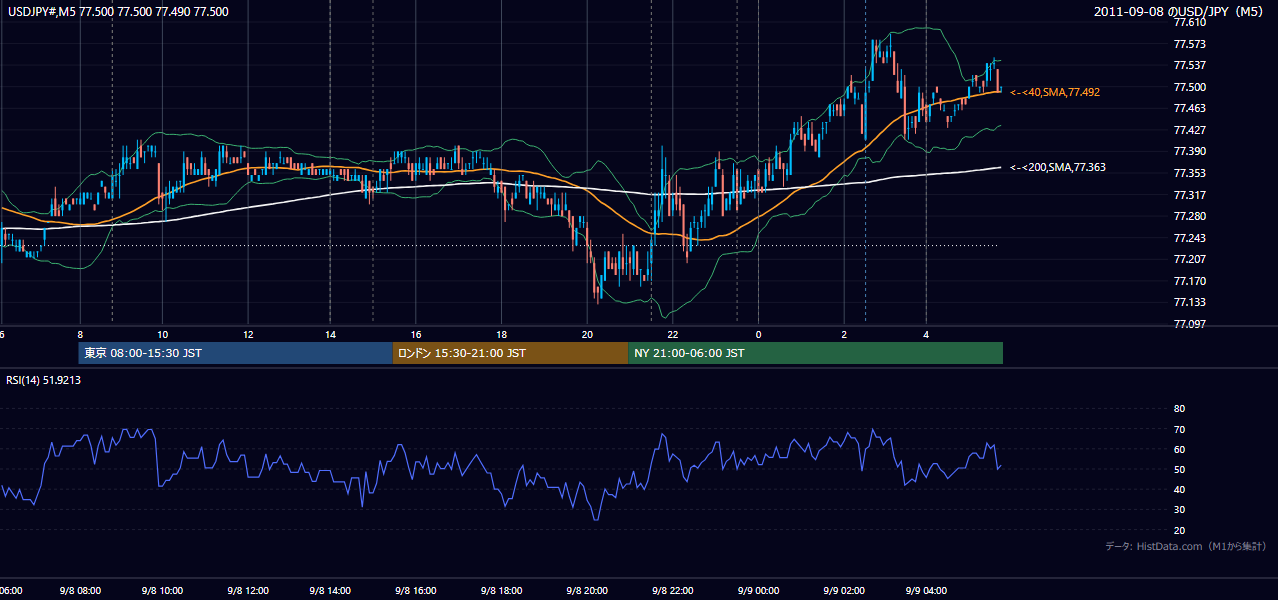Click hour marker 10 under price chart
This screenshot has width=1278, height=600.
pos(162,335)
